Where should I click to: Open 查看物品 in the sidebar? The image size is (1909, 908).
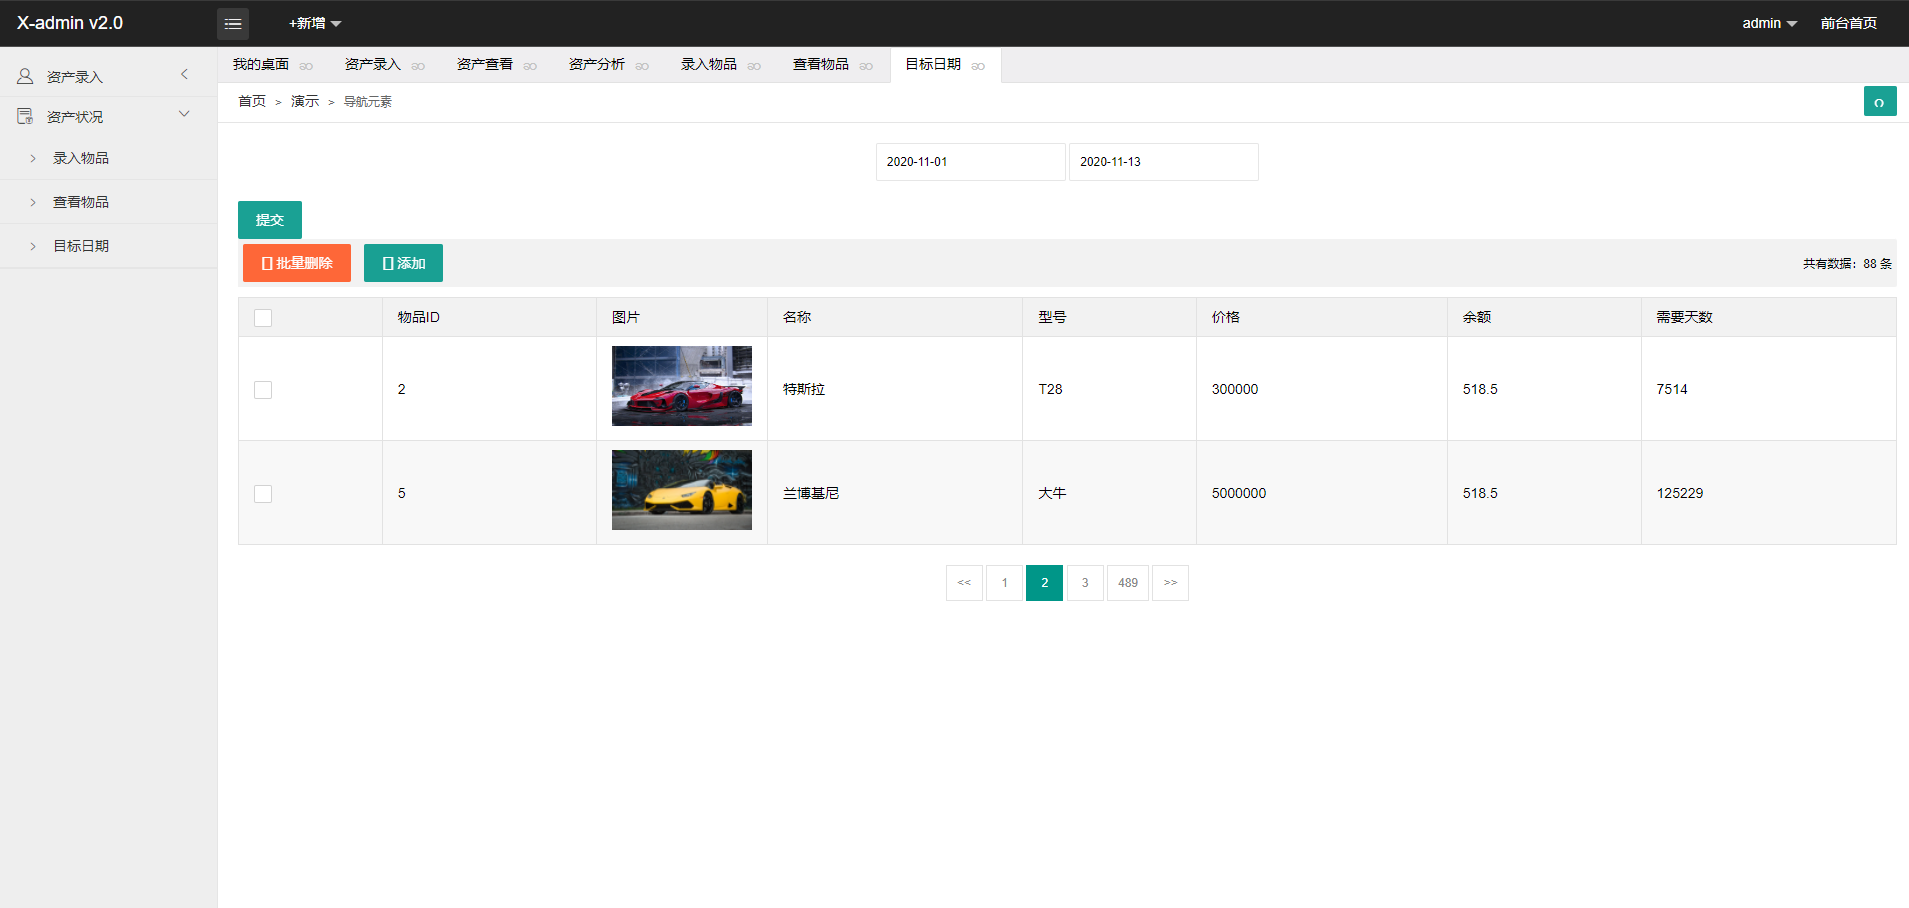tap(81, 202)
